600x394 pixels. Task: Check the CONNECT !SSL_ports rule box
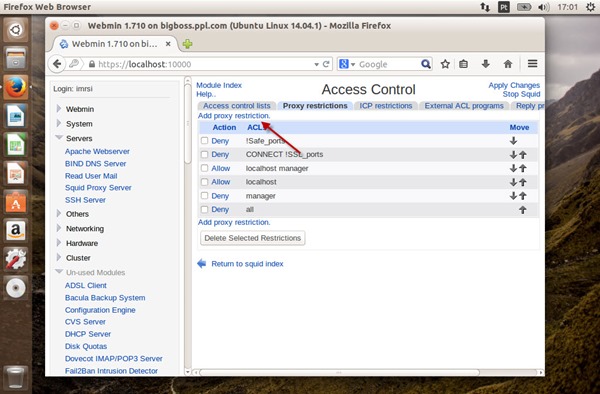click(x=205, y=154)
